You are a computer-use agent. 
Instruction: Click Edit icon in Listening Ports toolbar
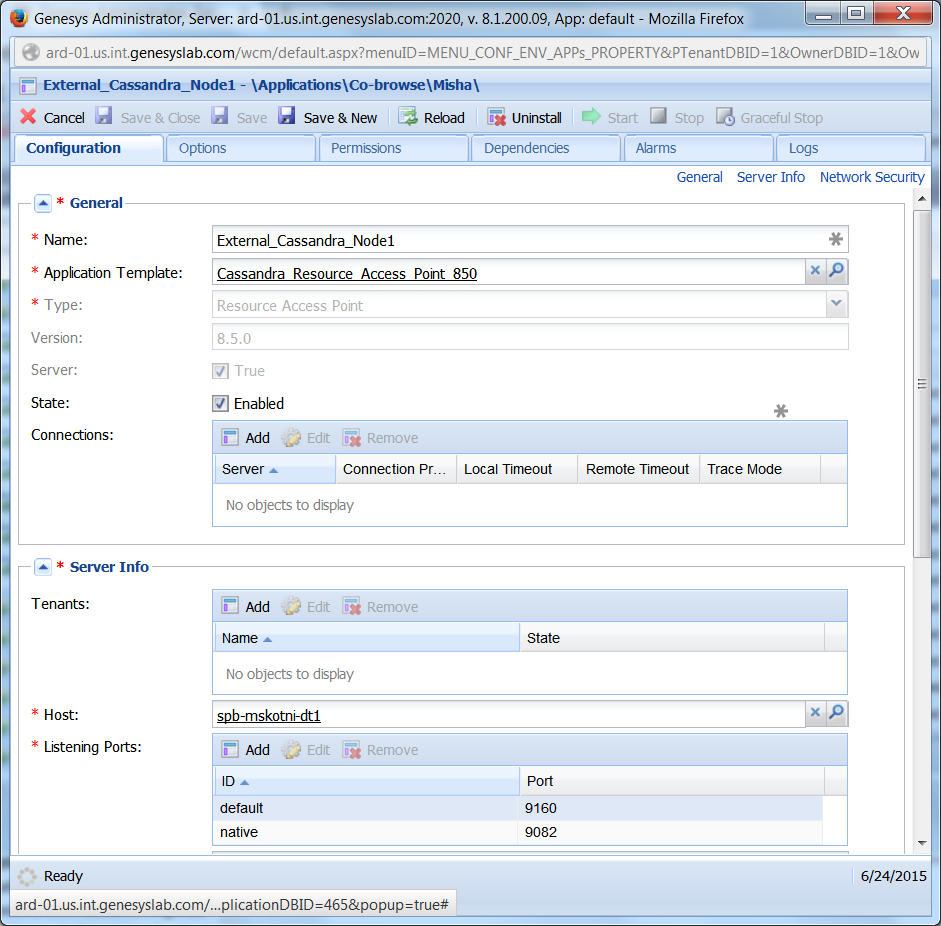[x=291, y=749]
